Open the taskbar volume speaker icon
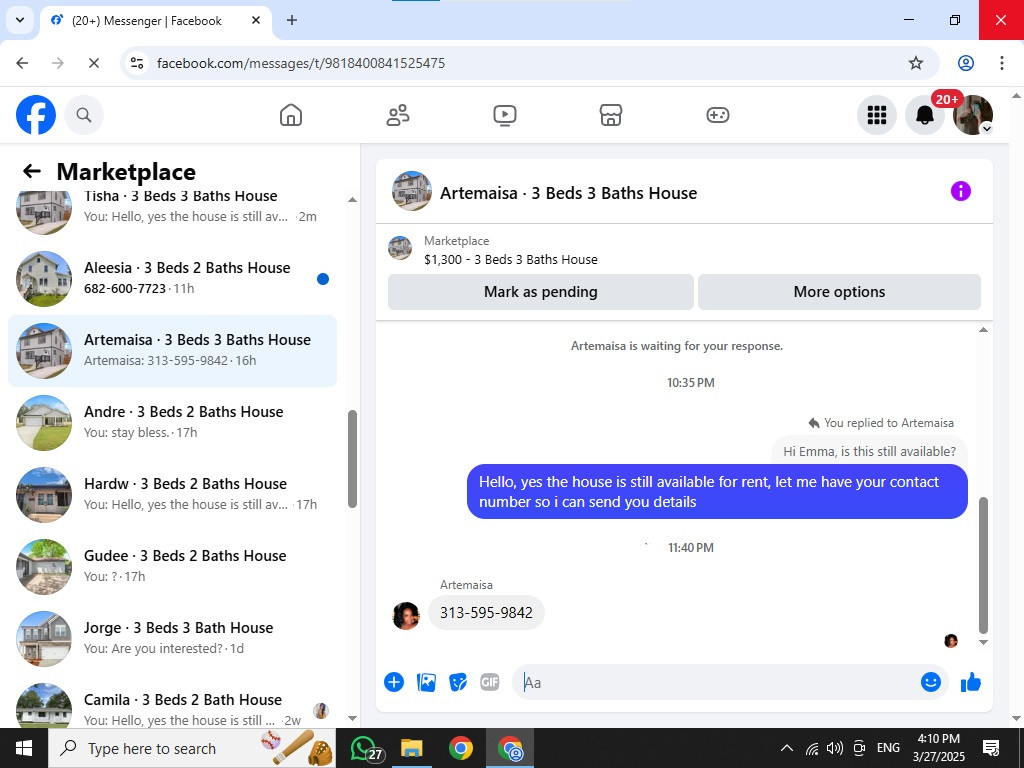Screen dimensions: 1024x768 click(x=834, y=748)
